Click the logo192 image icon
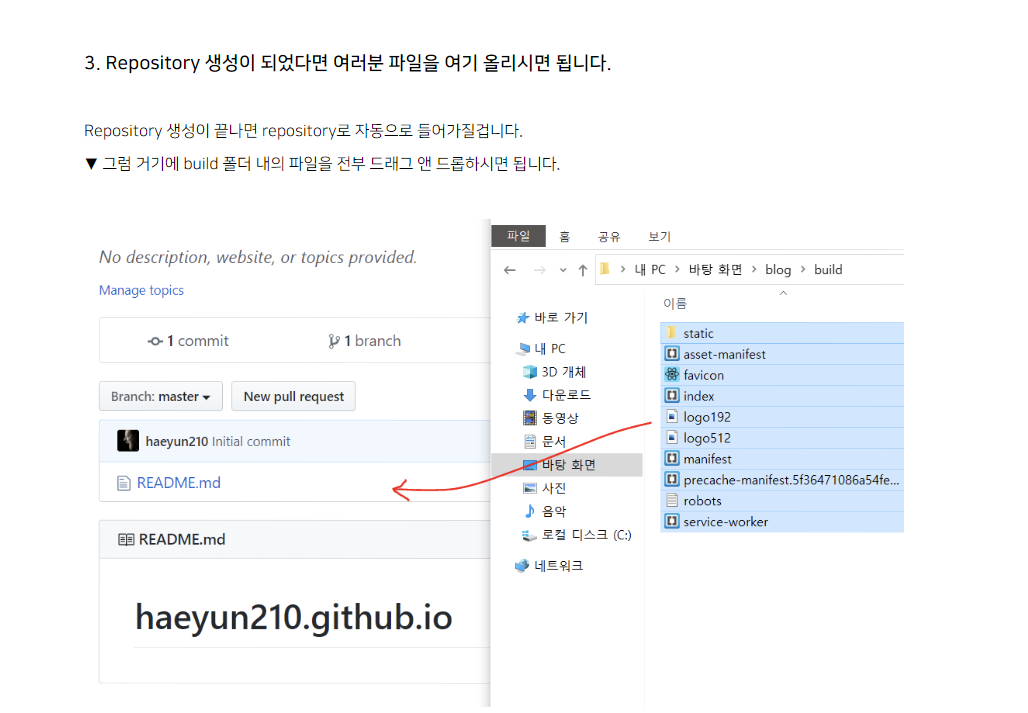 671,416
